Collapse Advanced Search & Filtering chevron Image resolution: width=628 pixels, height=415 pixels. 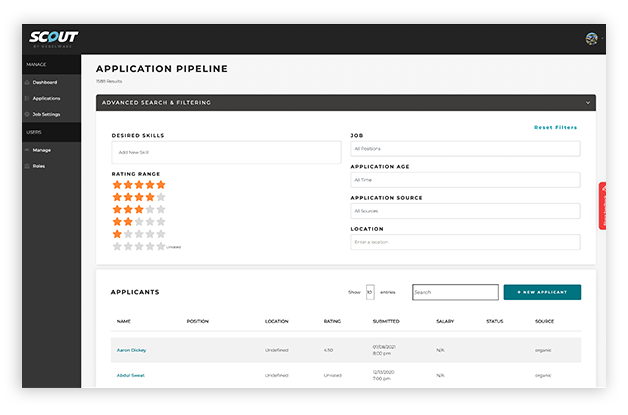click(x=588, y=103)
